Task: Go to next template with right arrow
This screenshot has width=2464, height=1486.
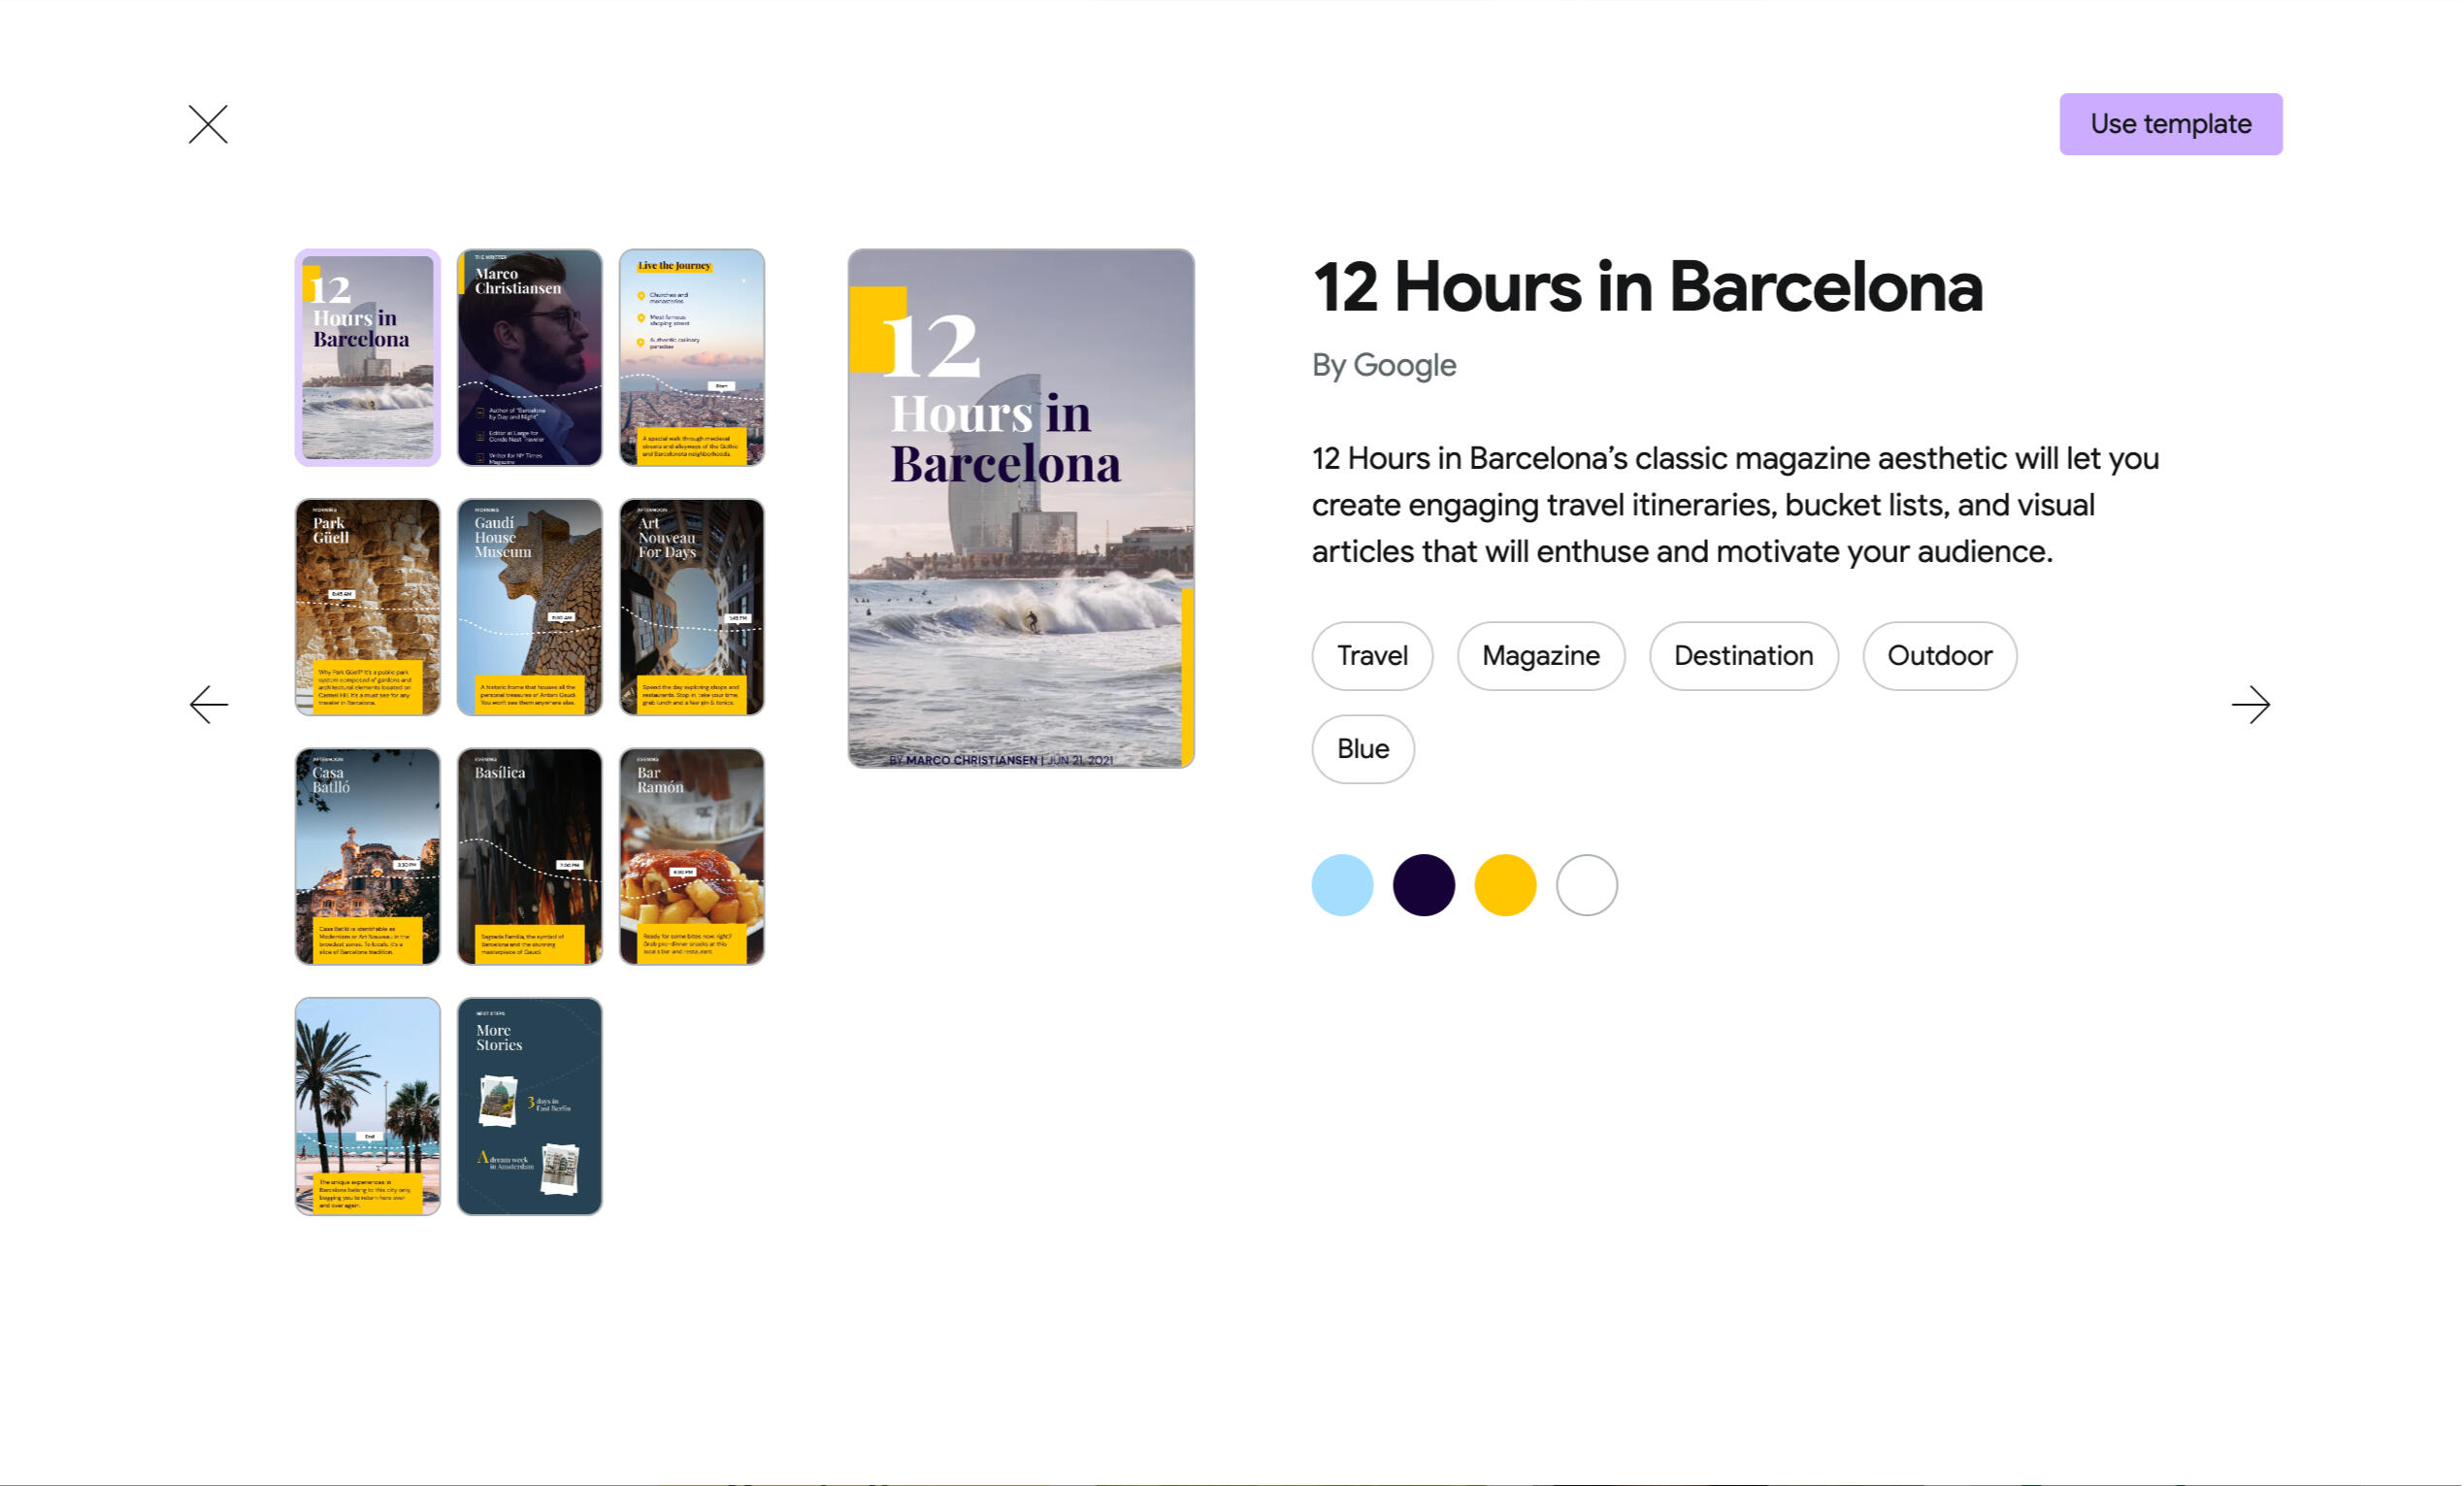Action: point(2250,704)
